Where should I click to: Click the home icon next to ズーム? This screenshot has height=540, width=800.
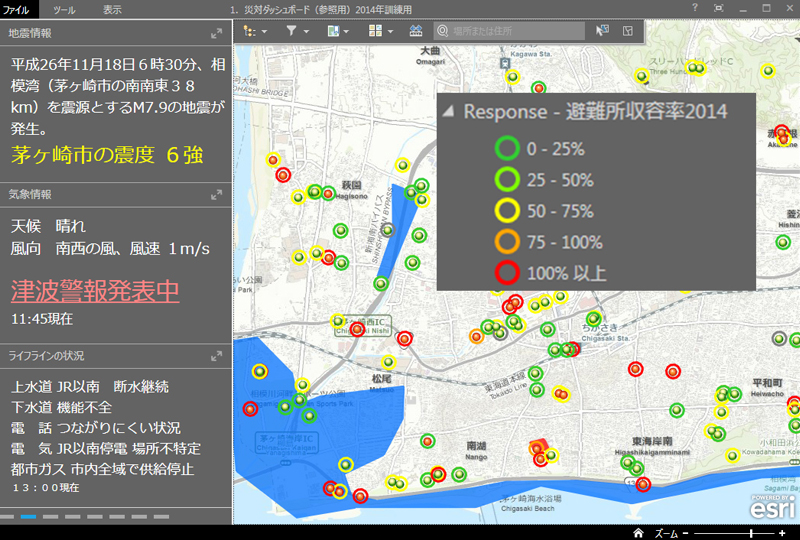pyautogui.click(x=638, y=533)
